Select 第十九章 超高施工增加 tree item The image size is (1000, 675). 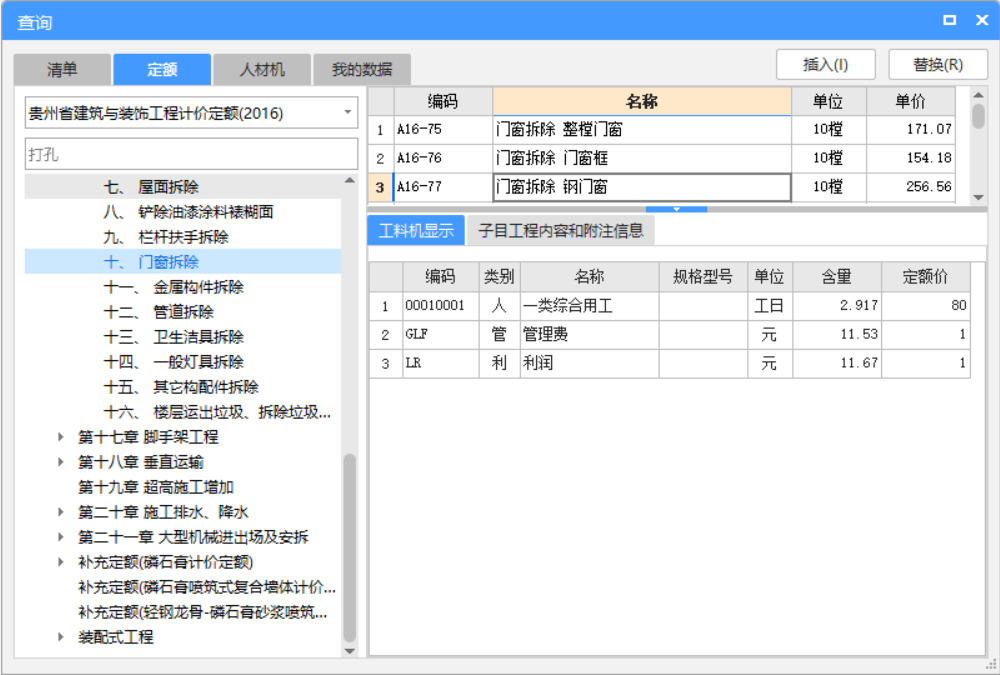coord(156,487)
